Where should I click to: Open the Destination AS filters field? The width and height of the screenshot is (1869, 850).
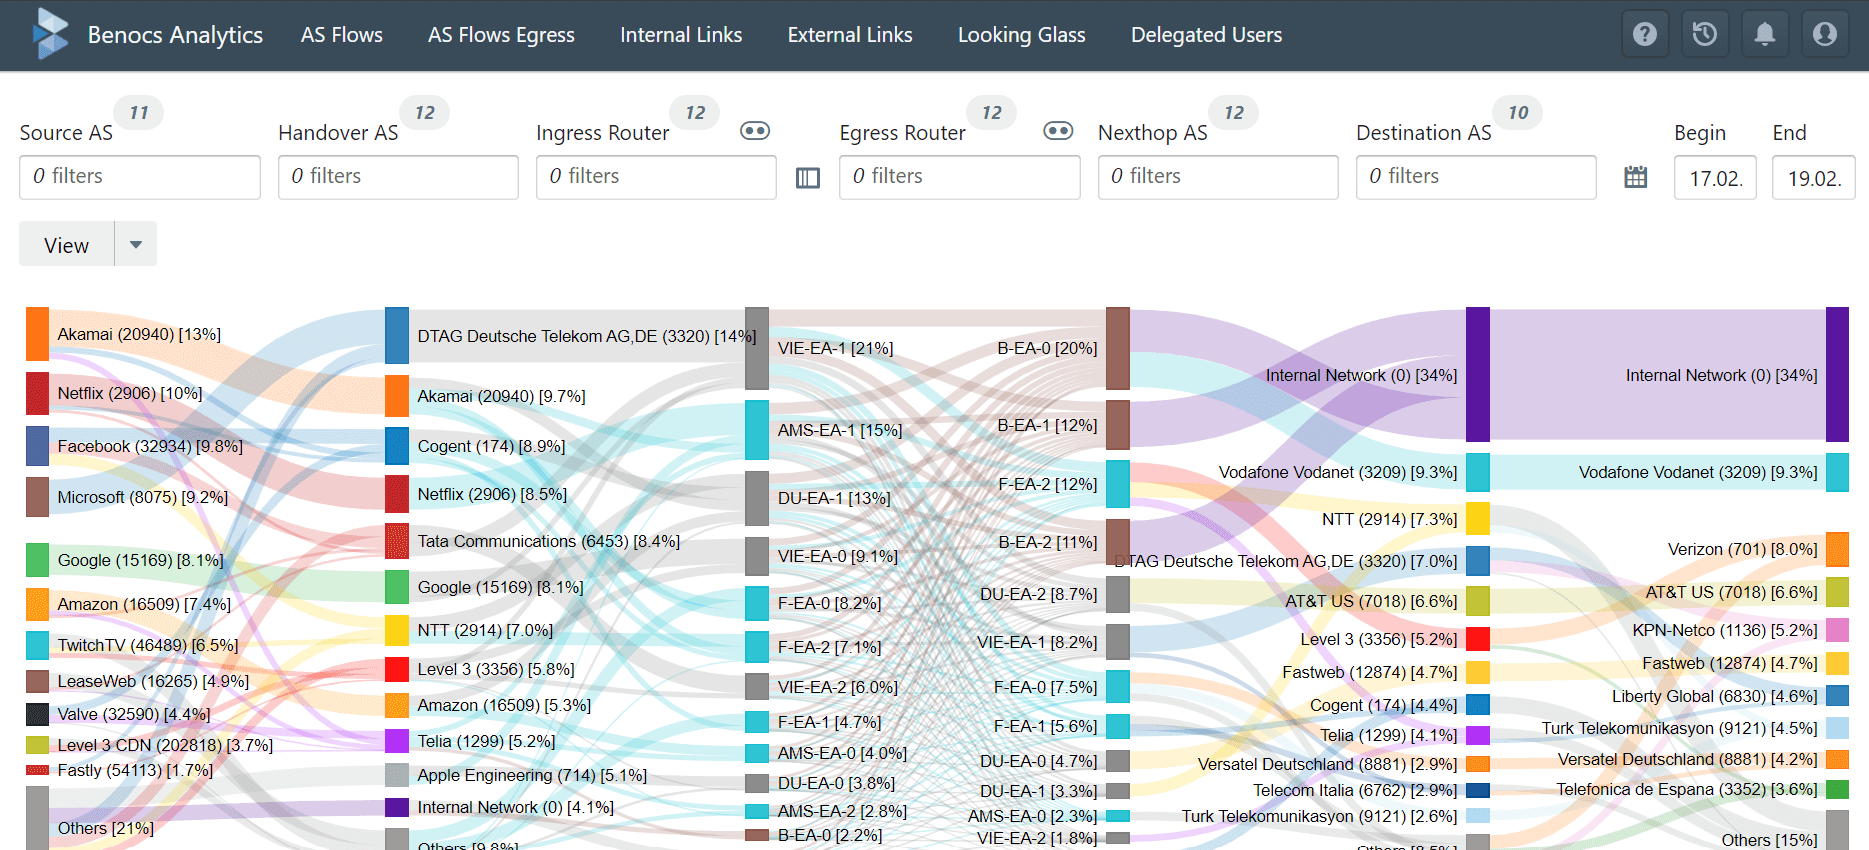(x=1475, y=177)
